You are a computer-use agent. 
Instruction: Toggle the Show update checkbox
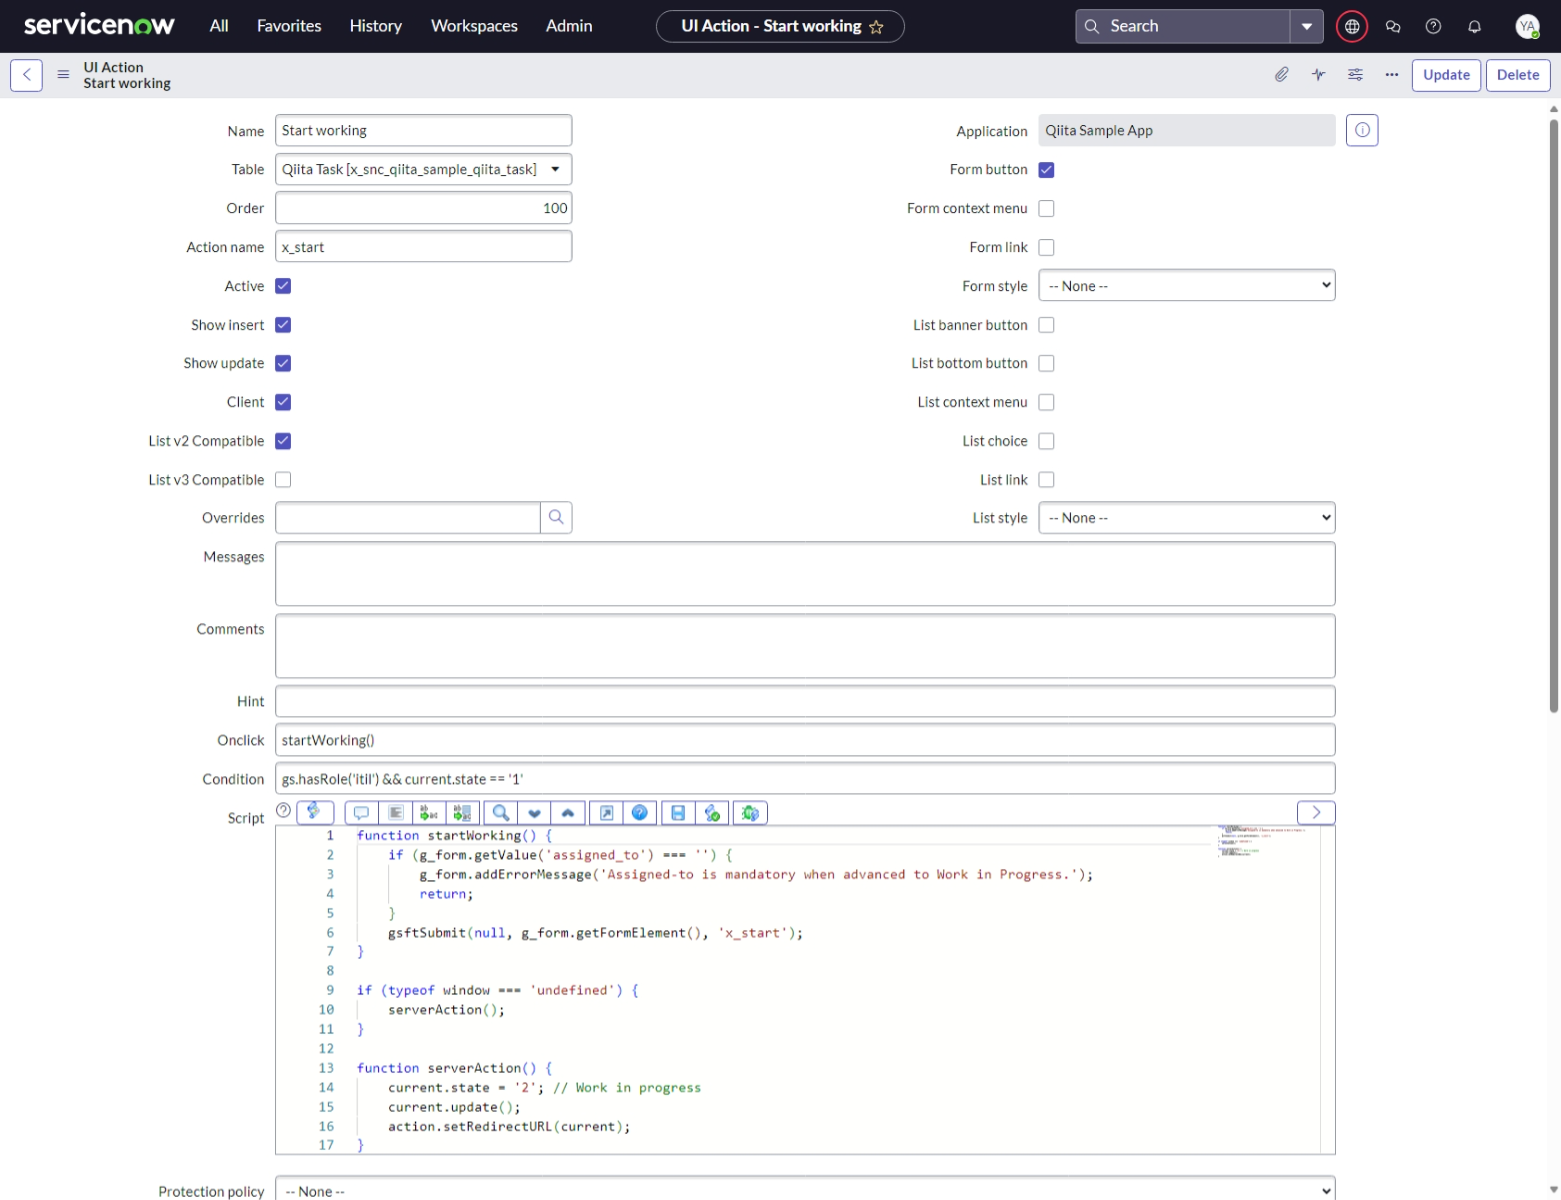pos(283,363)
